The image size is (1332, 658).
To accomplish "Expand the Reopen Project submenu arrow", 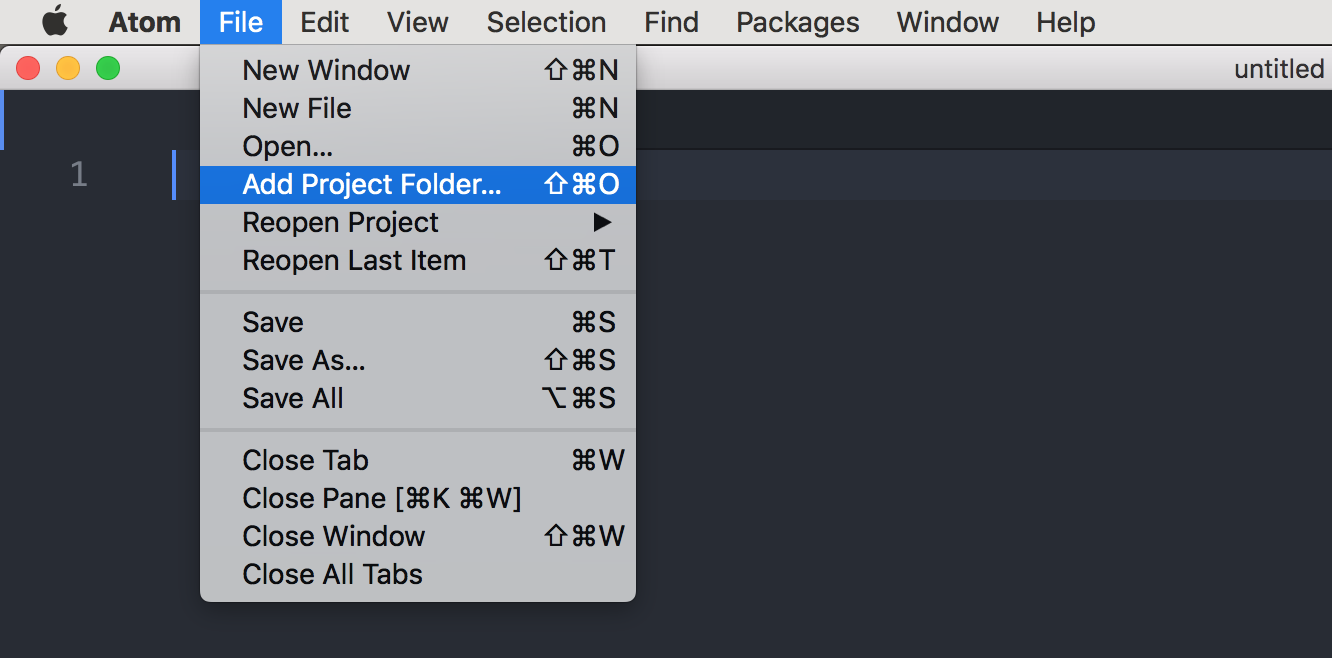I will 602,222.
